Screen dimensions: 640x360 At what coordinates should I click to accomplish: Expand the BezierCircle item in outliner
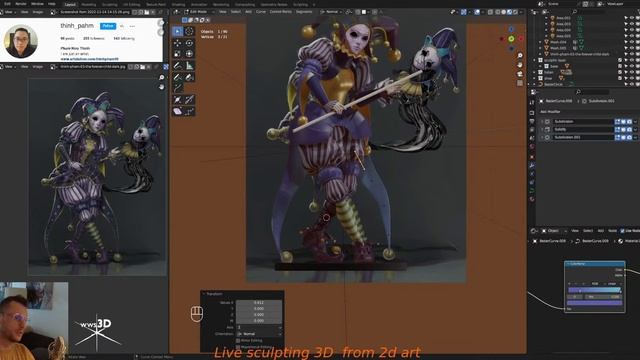click(x=534, y=84)
